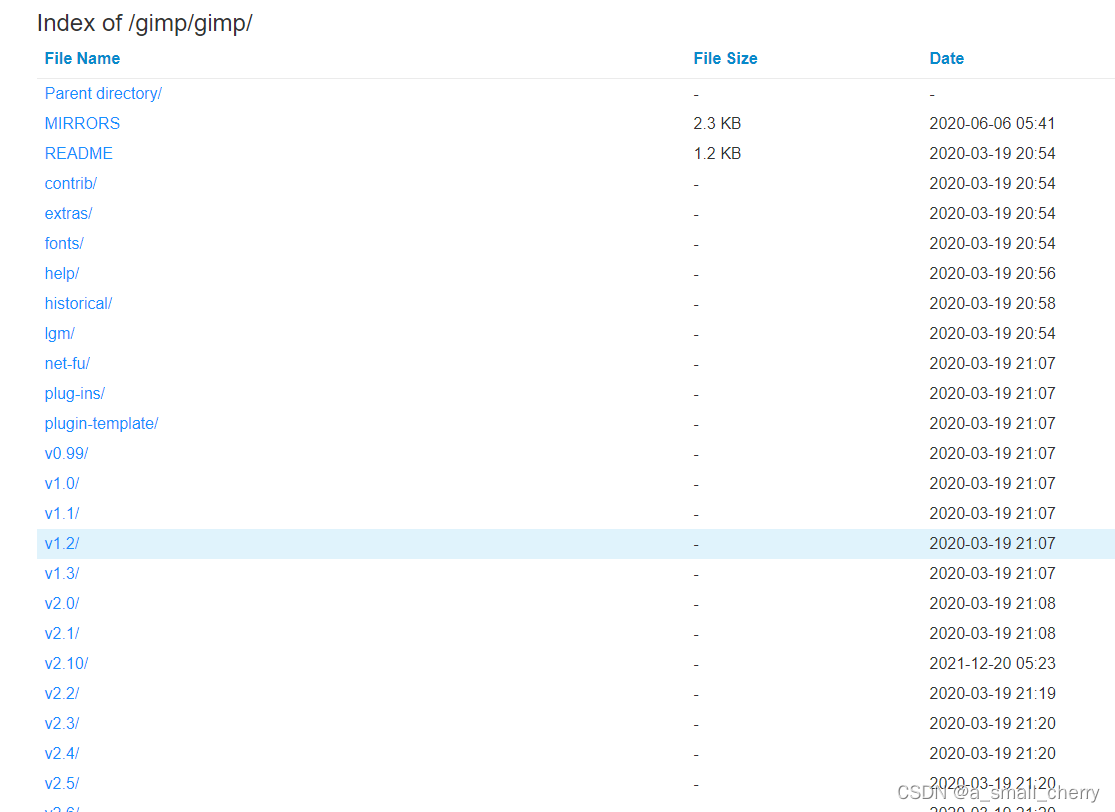Image resolution: width=1115 pixels, height=812 pixels.
Task: Open the v2.2/ directory
Action: [x=62, y=693]
